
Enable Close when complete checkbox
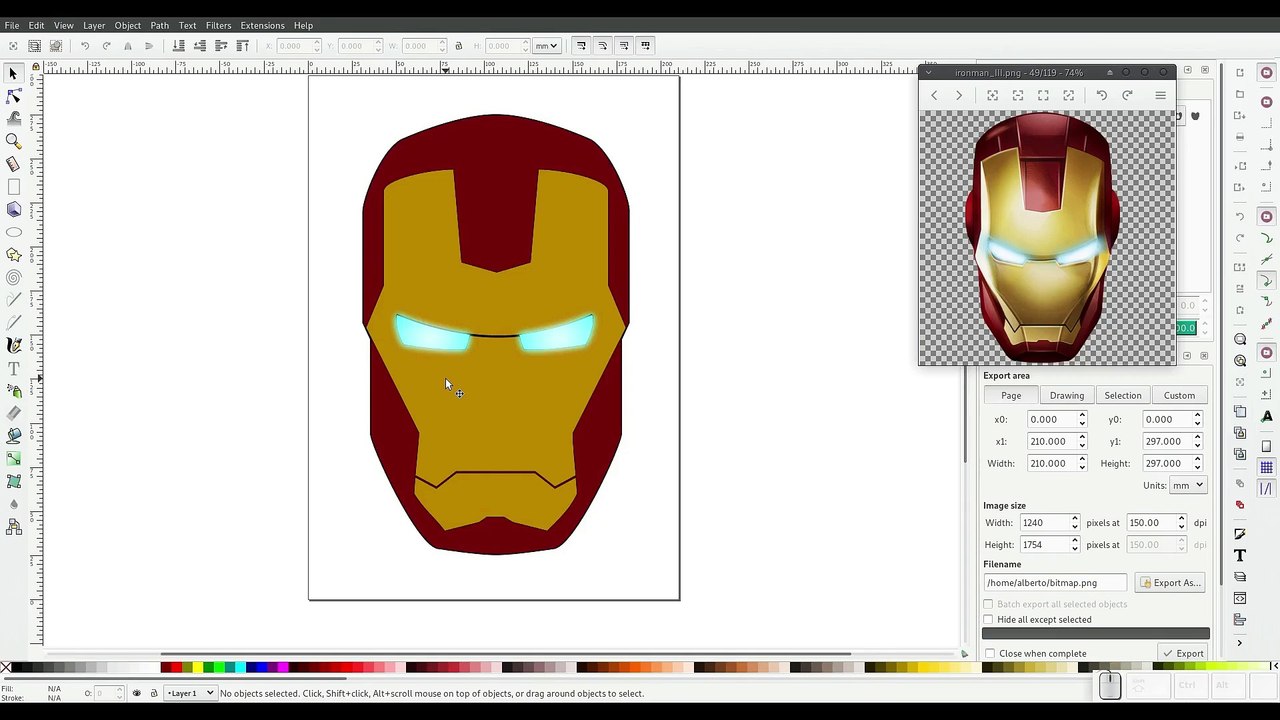point(990,654)
